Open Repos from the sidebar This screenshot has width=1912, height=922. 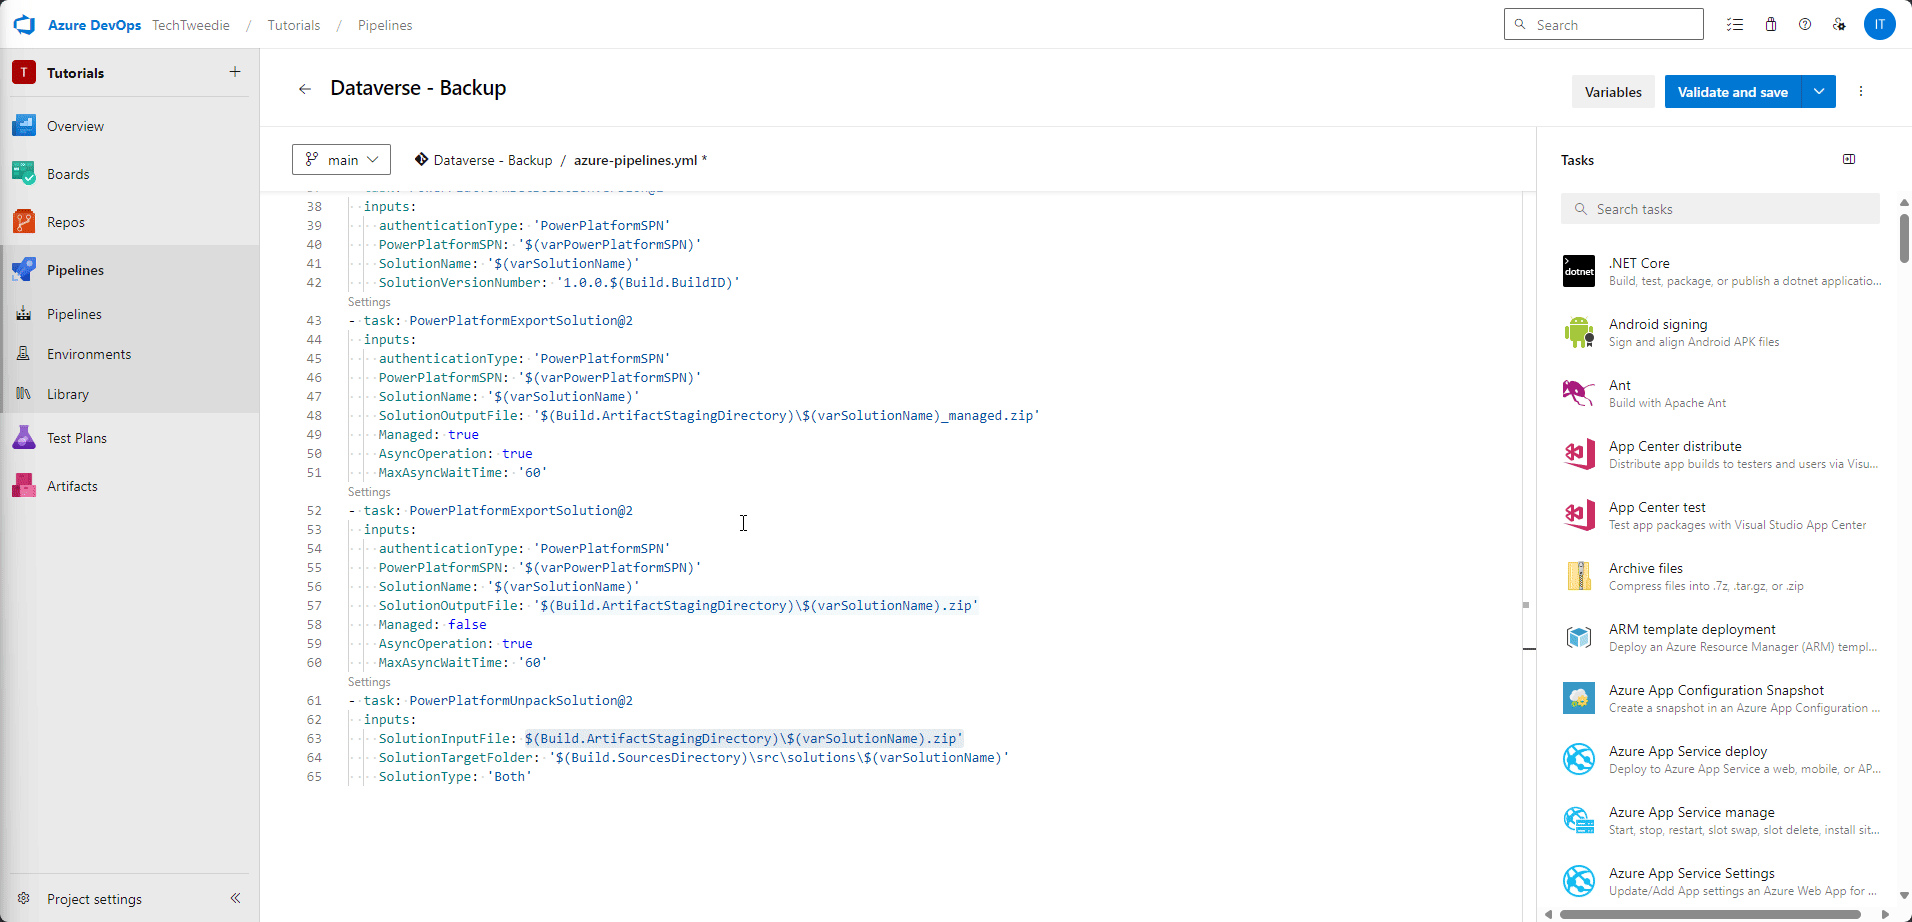point(64,221)
